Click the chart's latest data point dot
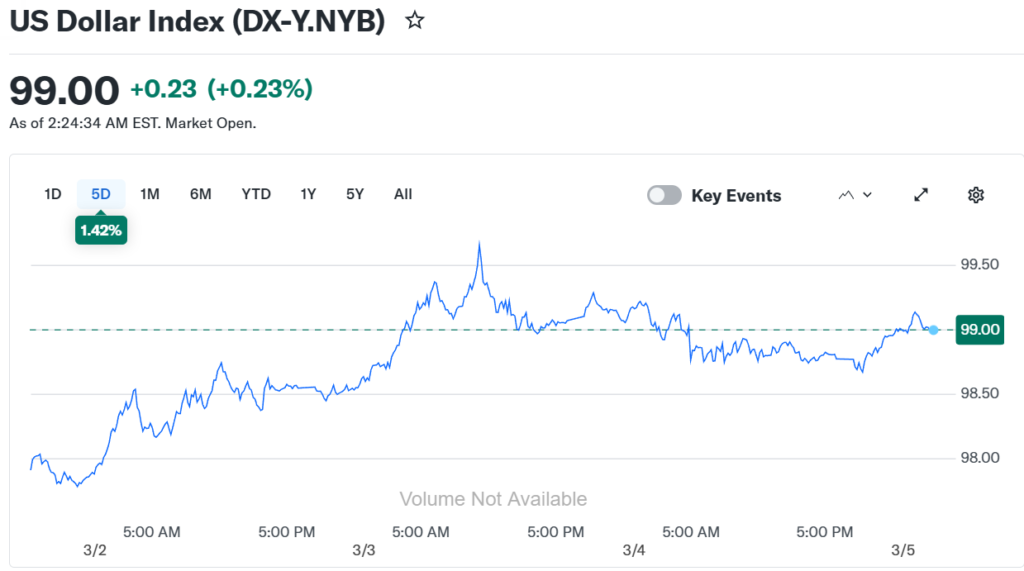The height and width of the screenshot is (571, 1024). pos(933,330)
